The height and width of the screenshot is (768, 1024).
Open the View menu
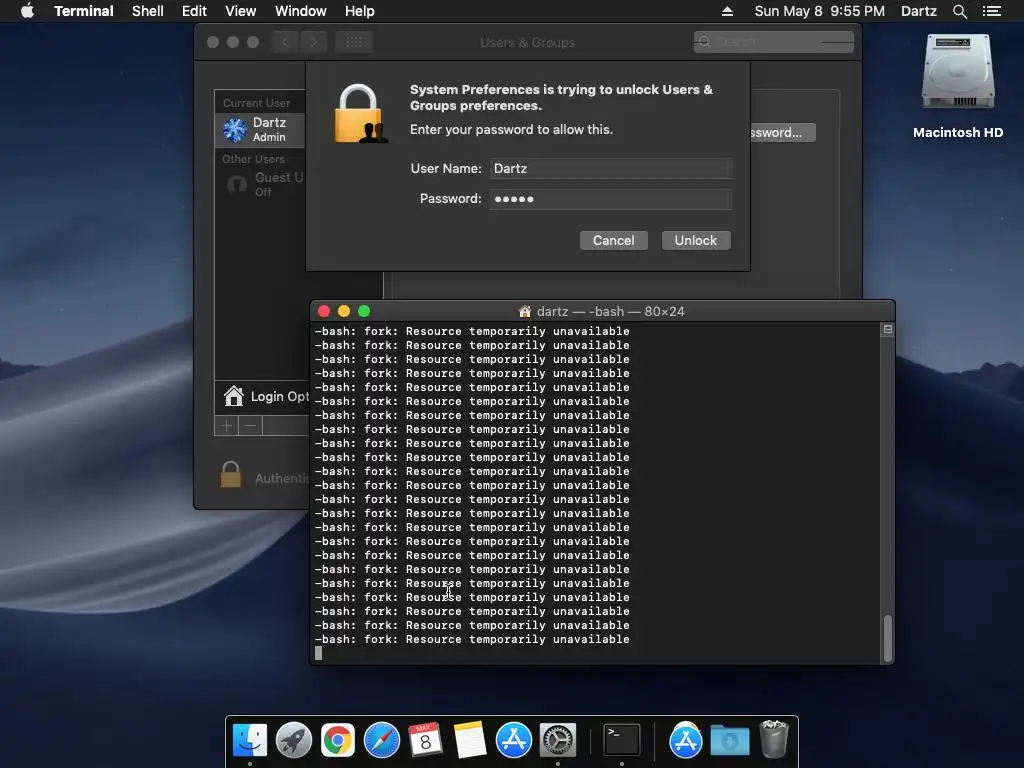(240, 11)
